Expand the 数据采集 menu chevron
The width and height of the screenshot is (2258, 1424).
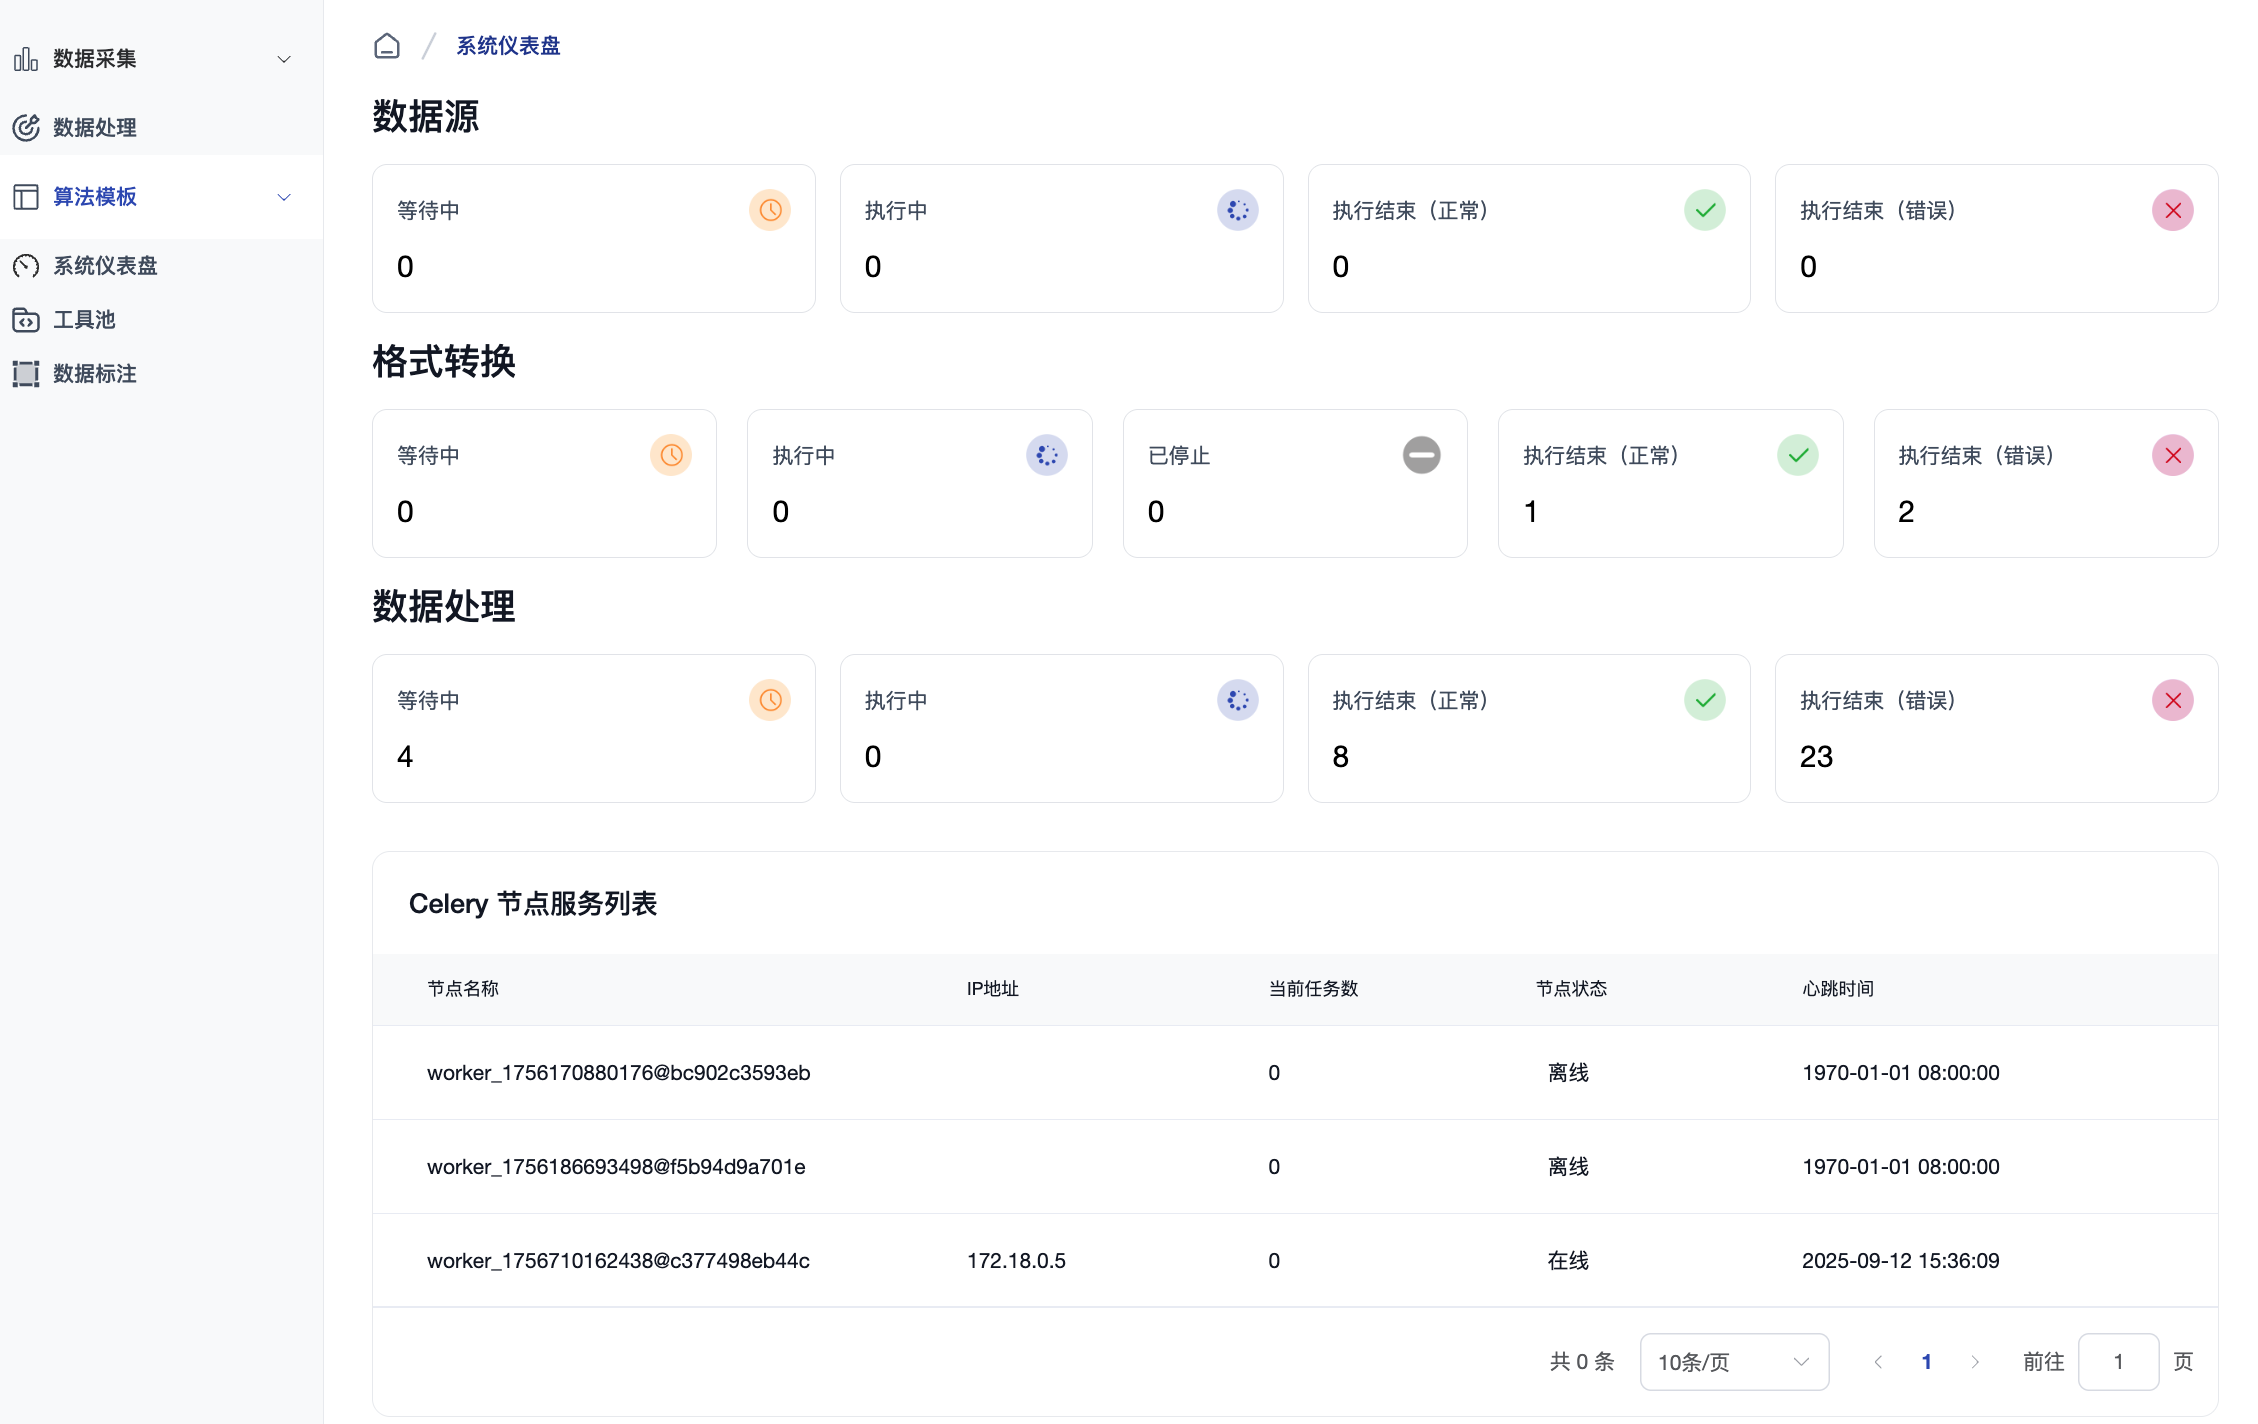(x=284, y=59)
